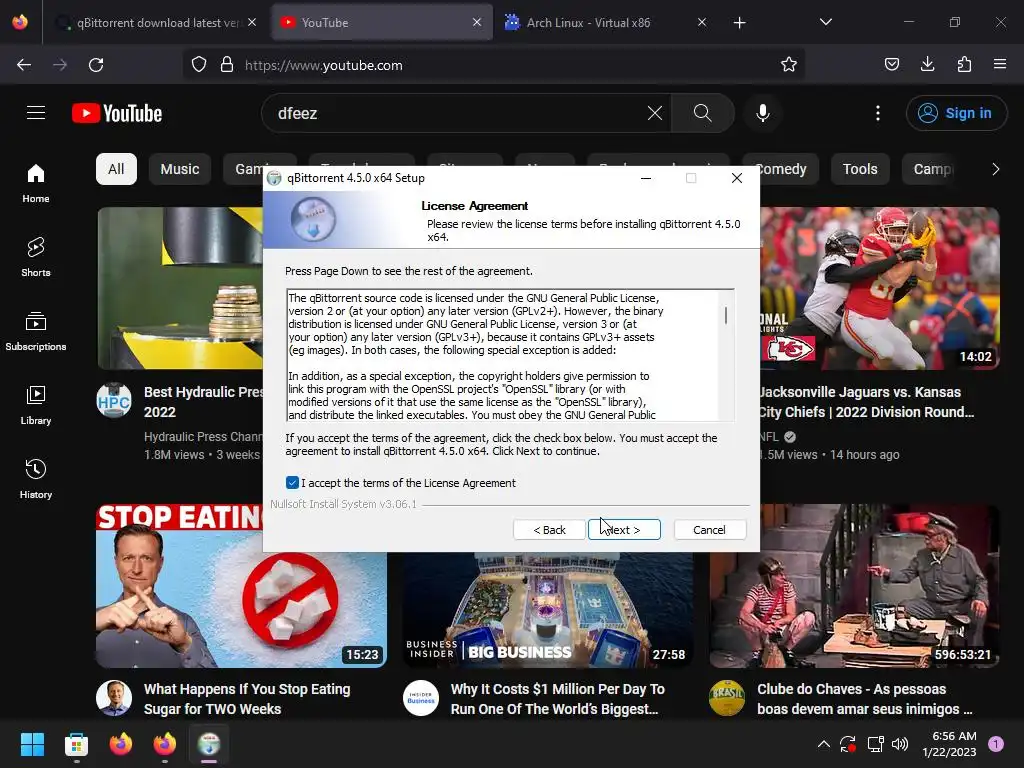The width and height of the screenshot is (1024, 768).
Task: Open Windows Start menu
Action: [32, 744]
